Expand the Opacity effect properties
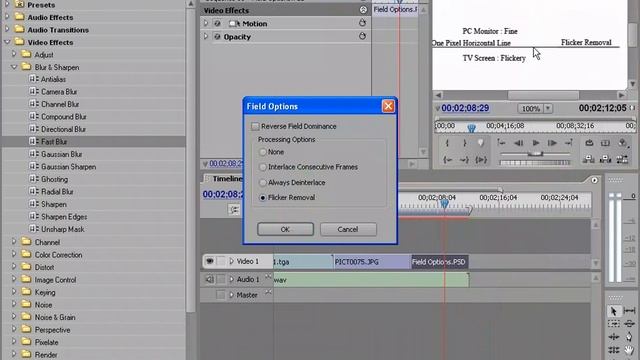 coord(206,37)
